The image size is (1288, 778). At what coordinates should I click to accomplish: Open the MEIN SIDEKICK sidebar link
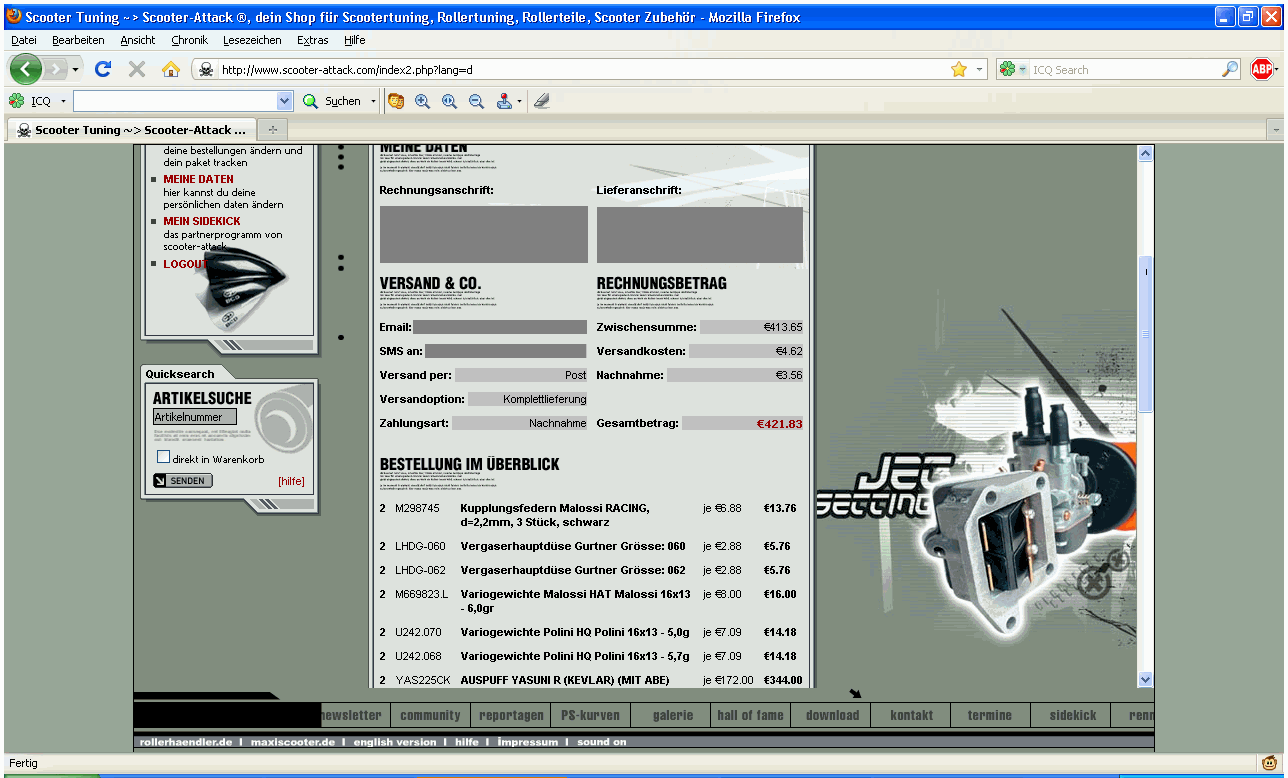(x=202, y=221)
